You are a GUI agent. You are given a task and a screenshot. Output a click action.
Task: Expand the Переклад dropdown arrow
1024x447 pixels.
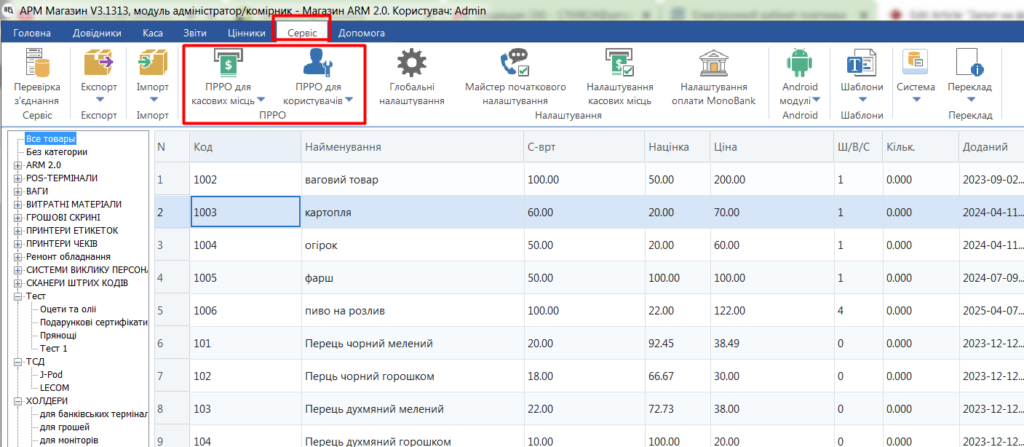970,100
